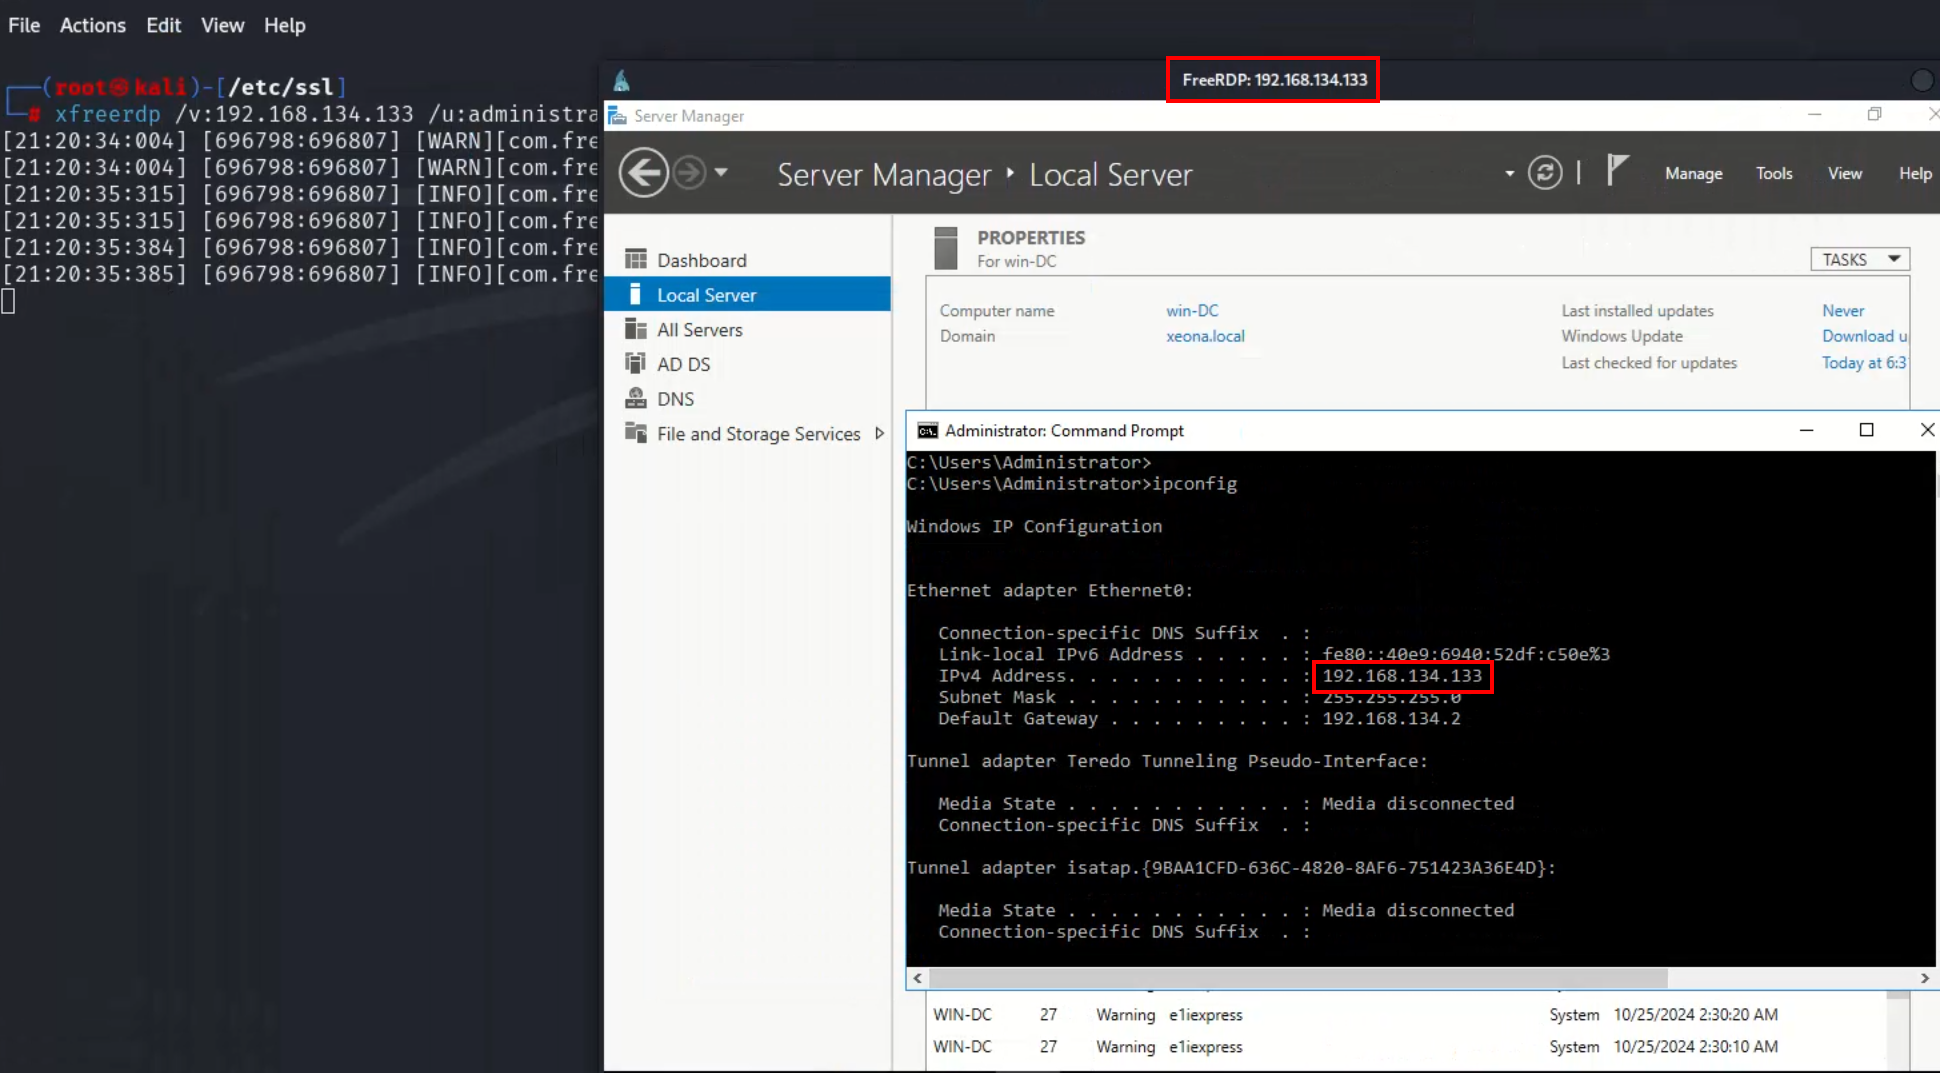The height and width of the screenshot is (1073, 1940).
Task: Refresh Server Manager with the circular refresh icon
Action: (x=1545, y=173)
